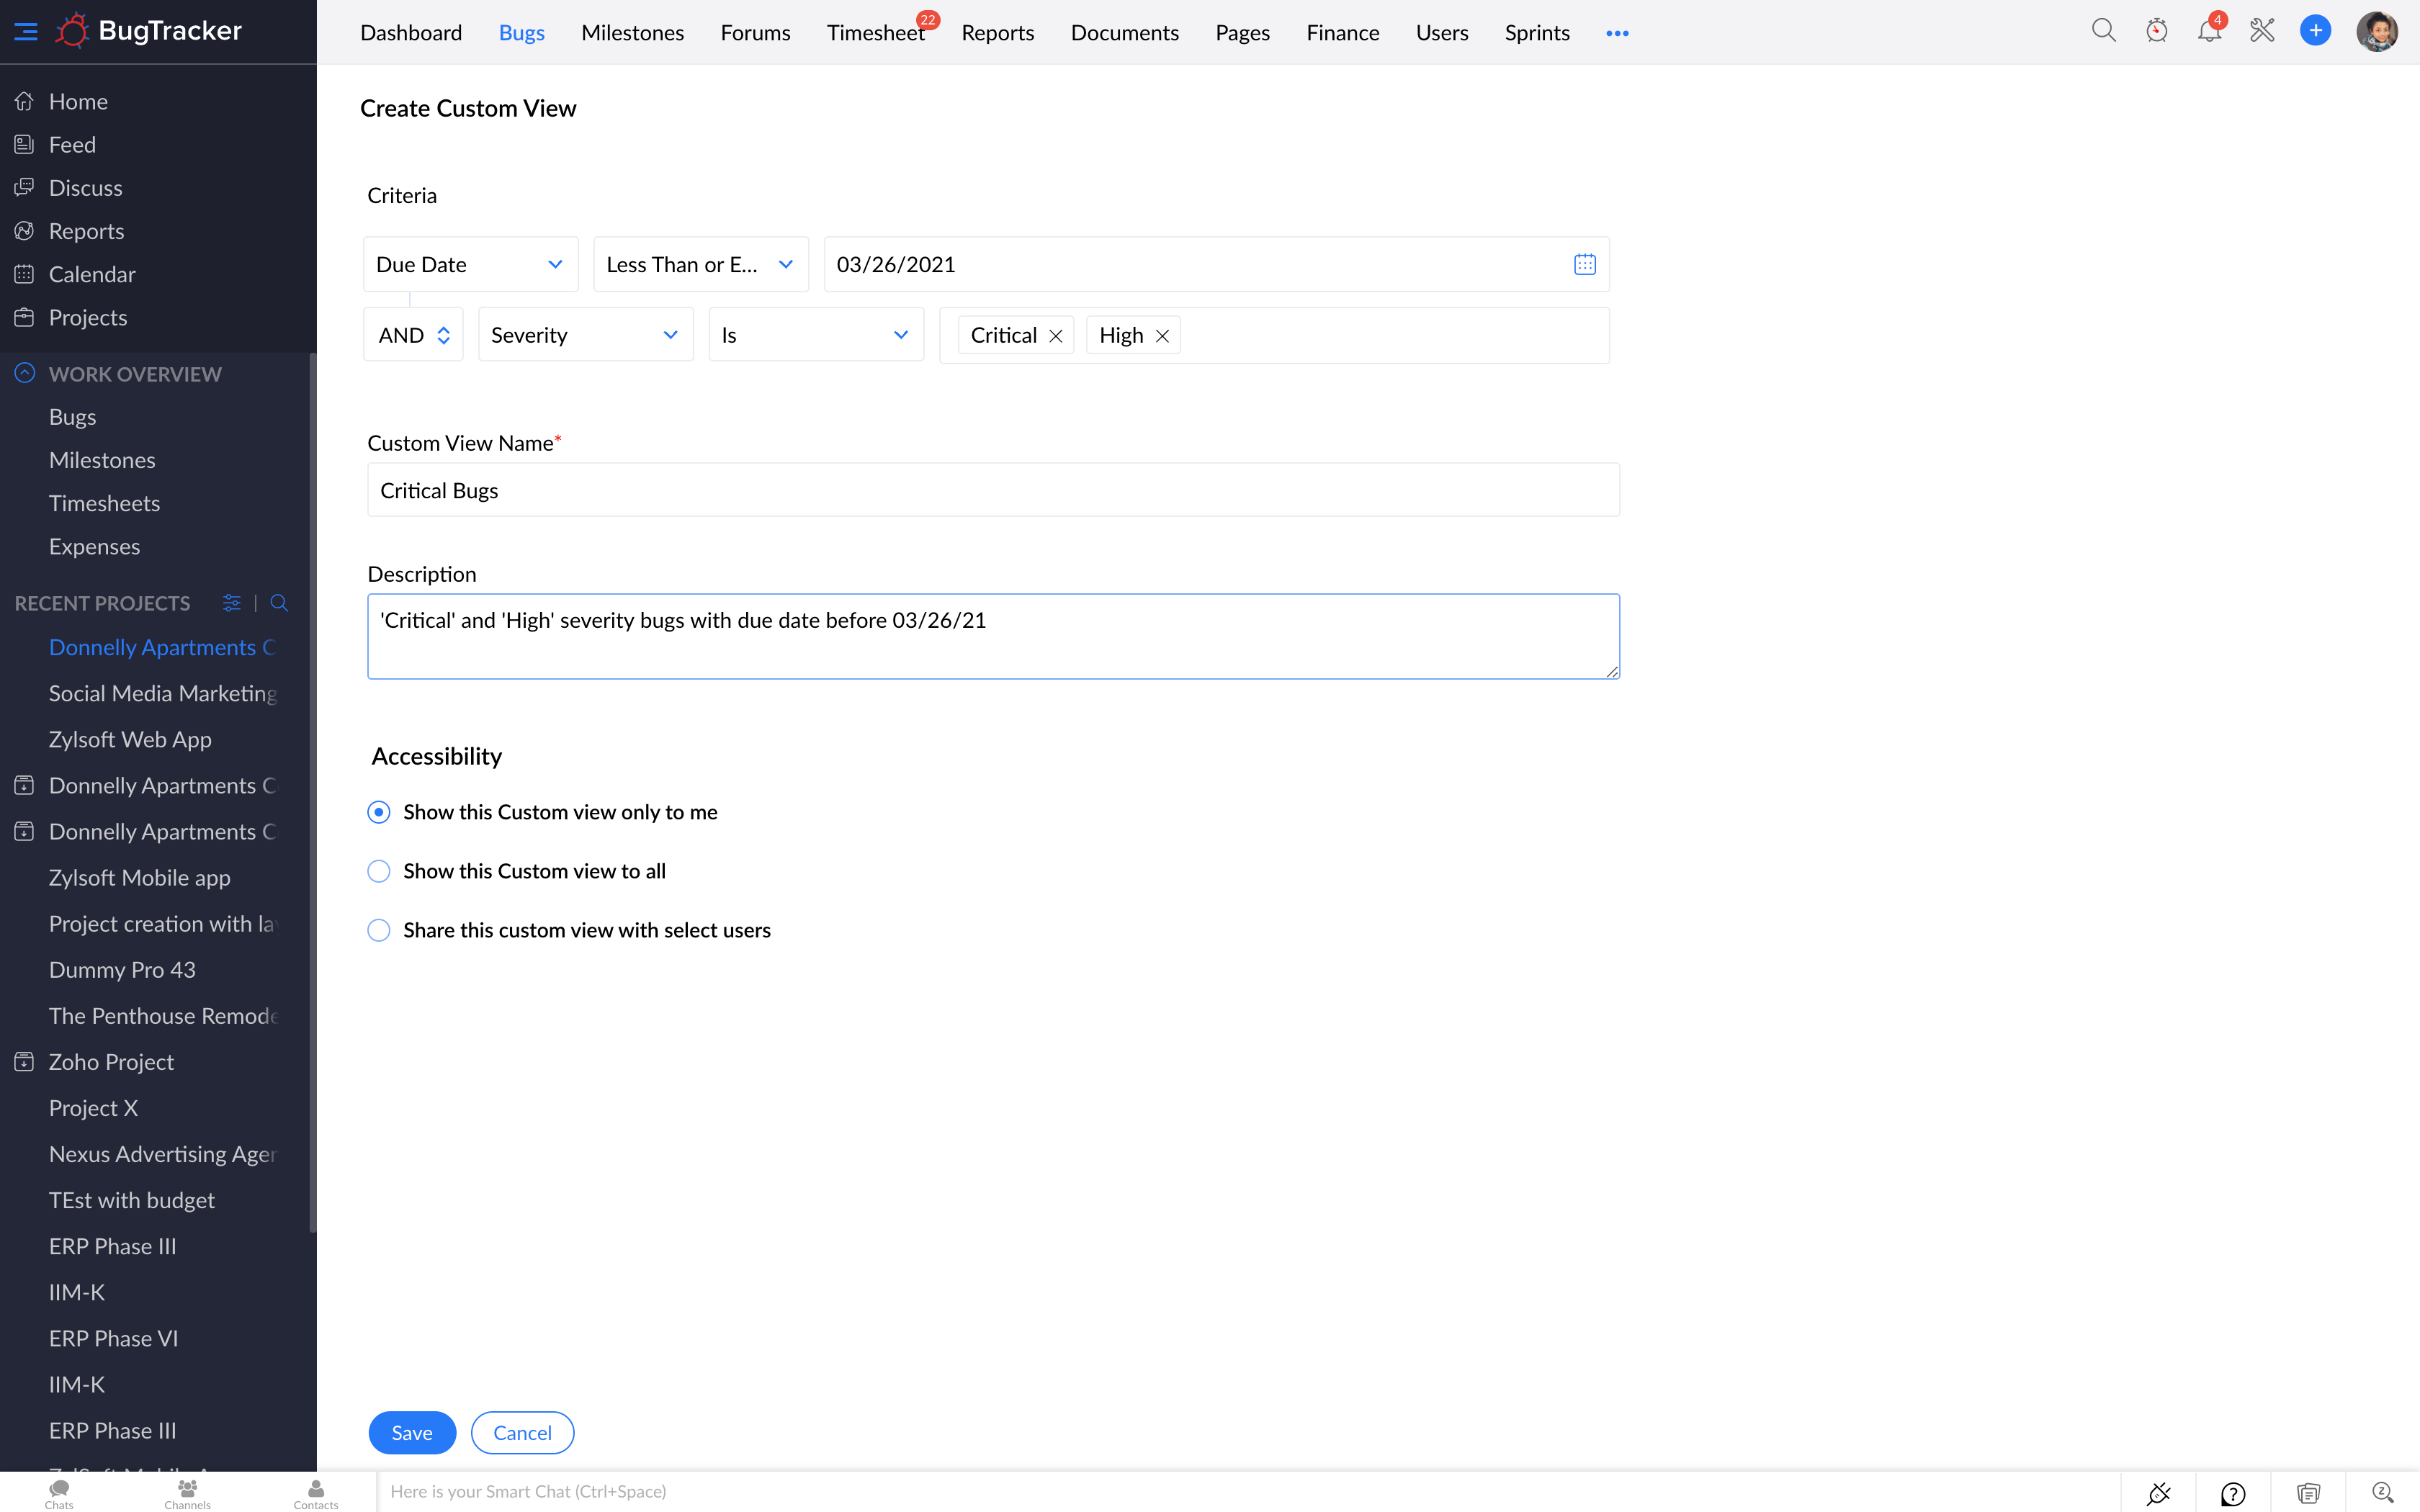Collapse the Work Overview section
Image resolution: width=2420 pixels, height=1512 pixels.
(25, 373)
